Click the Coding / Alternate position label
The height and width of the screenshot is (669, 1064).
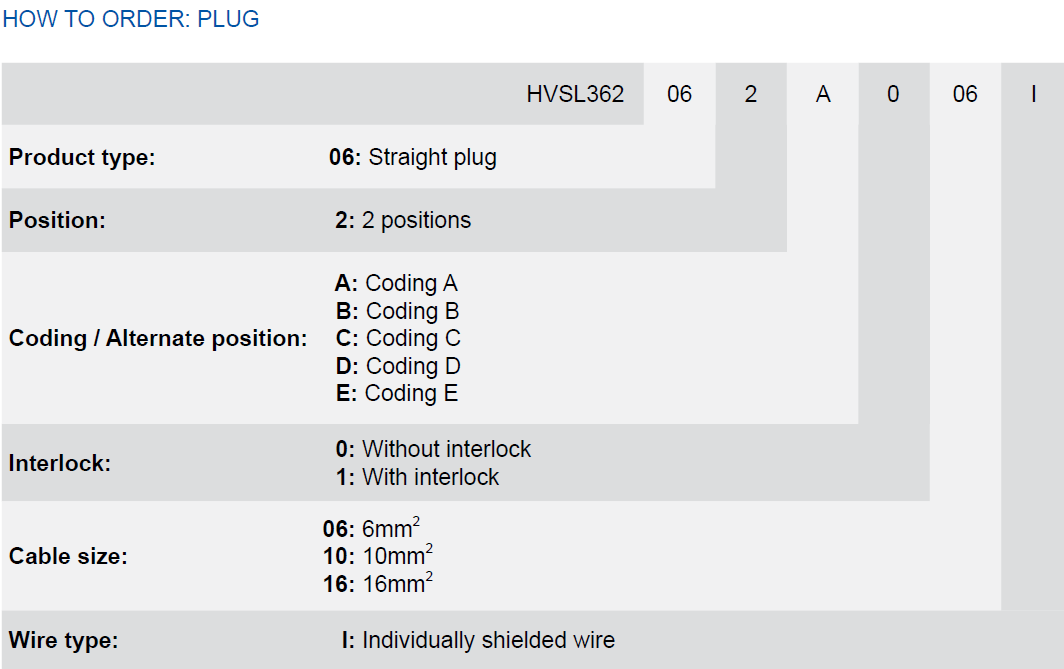coord(158,338)
